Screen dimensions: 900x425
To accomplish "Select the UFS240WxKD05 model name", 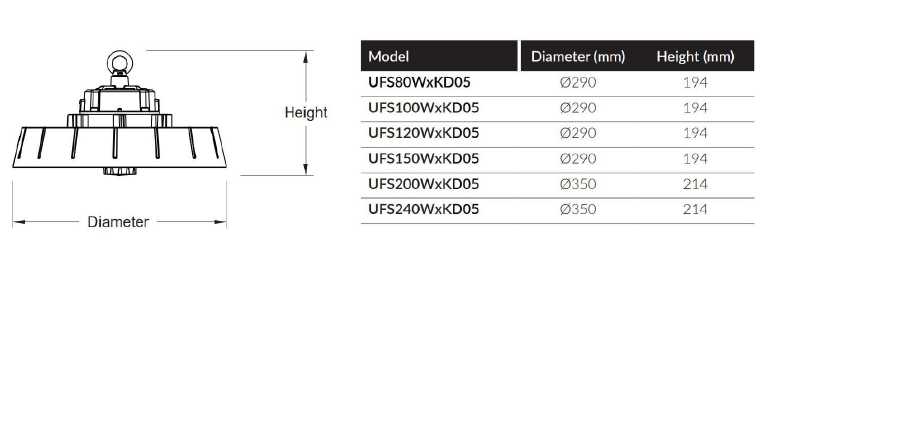I will (424, 209).
